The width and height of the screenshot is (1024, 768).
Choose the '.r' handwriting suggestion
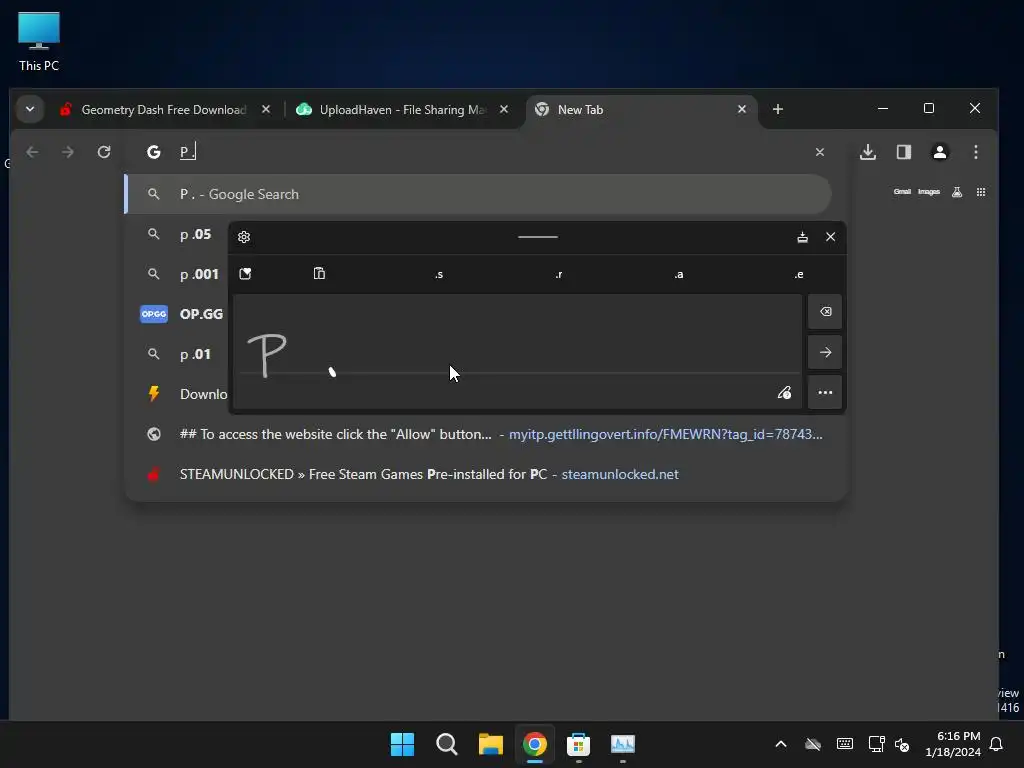pyautogui.click(x=559, y=274)
